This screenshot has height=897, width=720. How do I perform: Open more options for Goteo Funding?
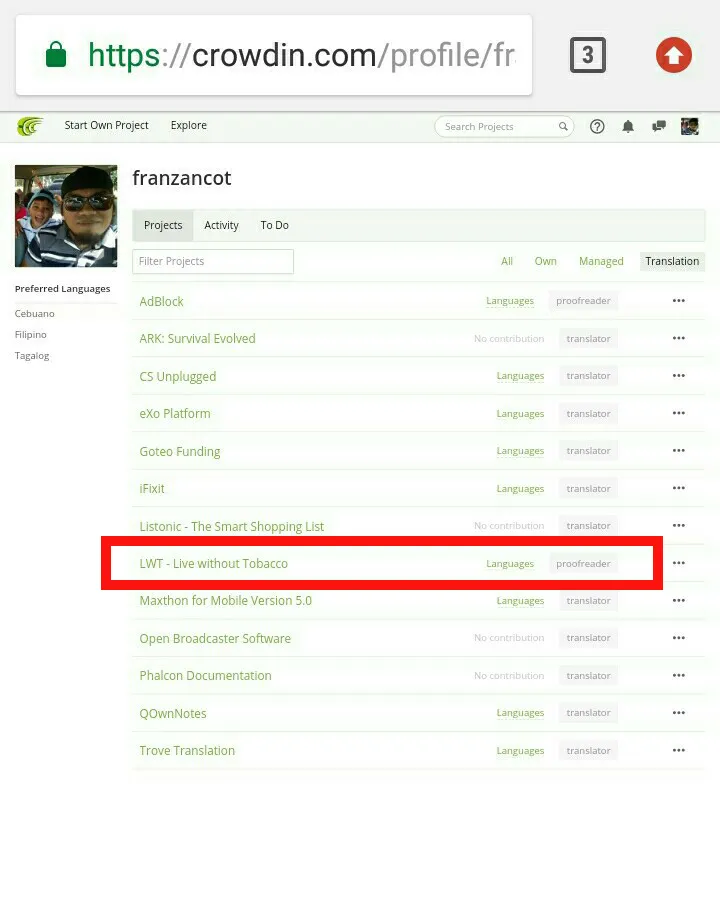pos(679,450)
